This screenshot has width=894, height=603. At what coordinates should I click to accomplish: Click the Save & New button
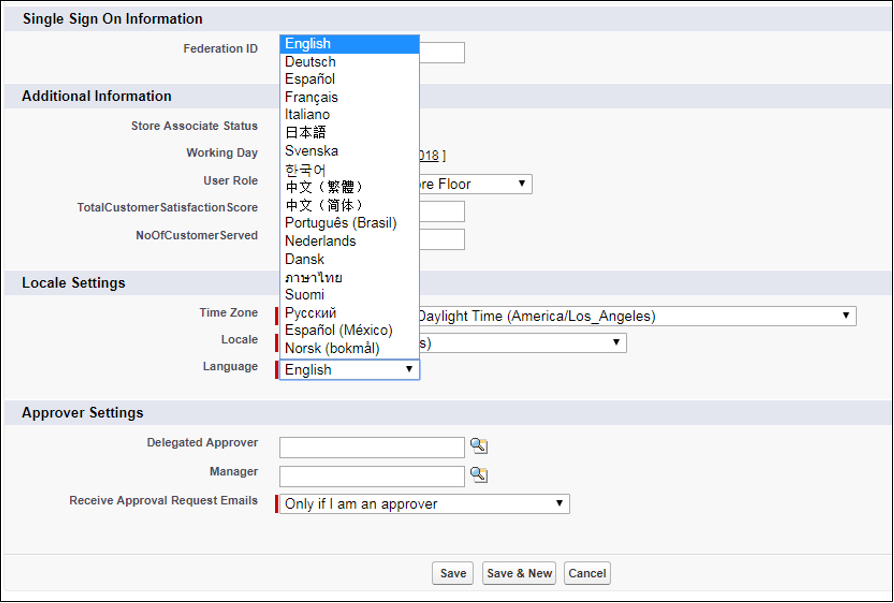coord(518,573)
